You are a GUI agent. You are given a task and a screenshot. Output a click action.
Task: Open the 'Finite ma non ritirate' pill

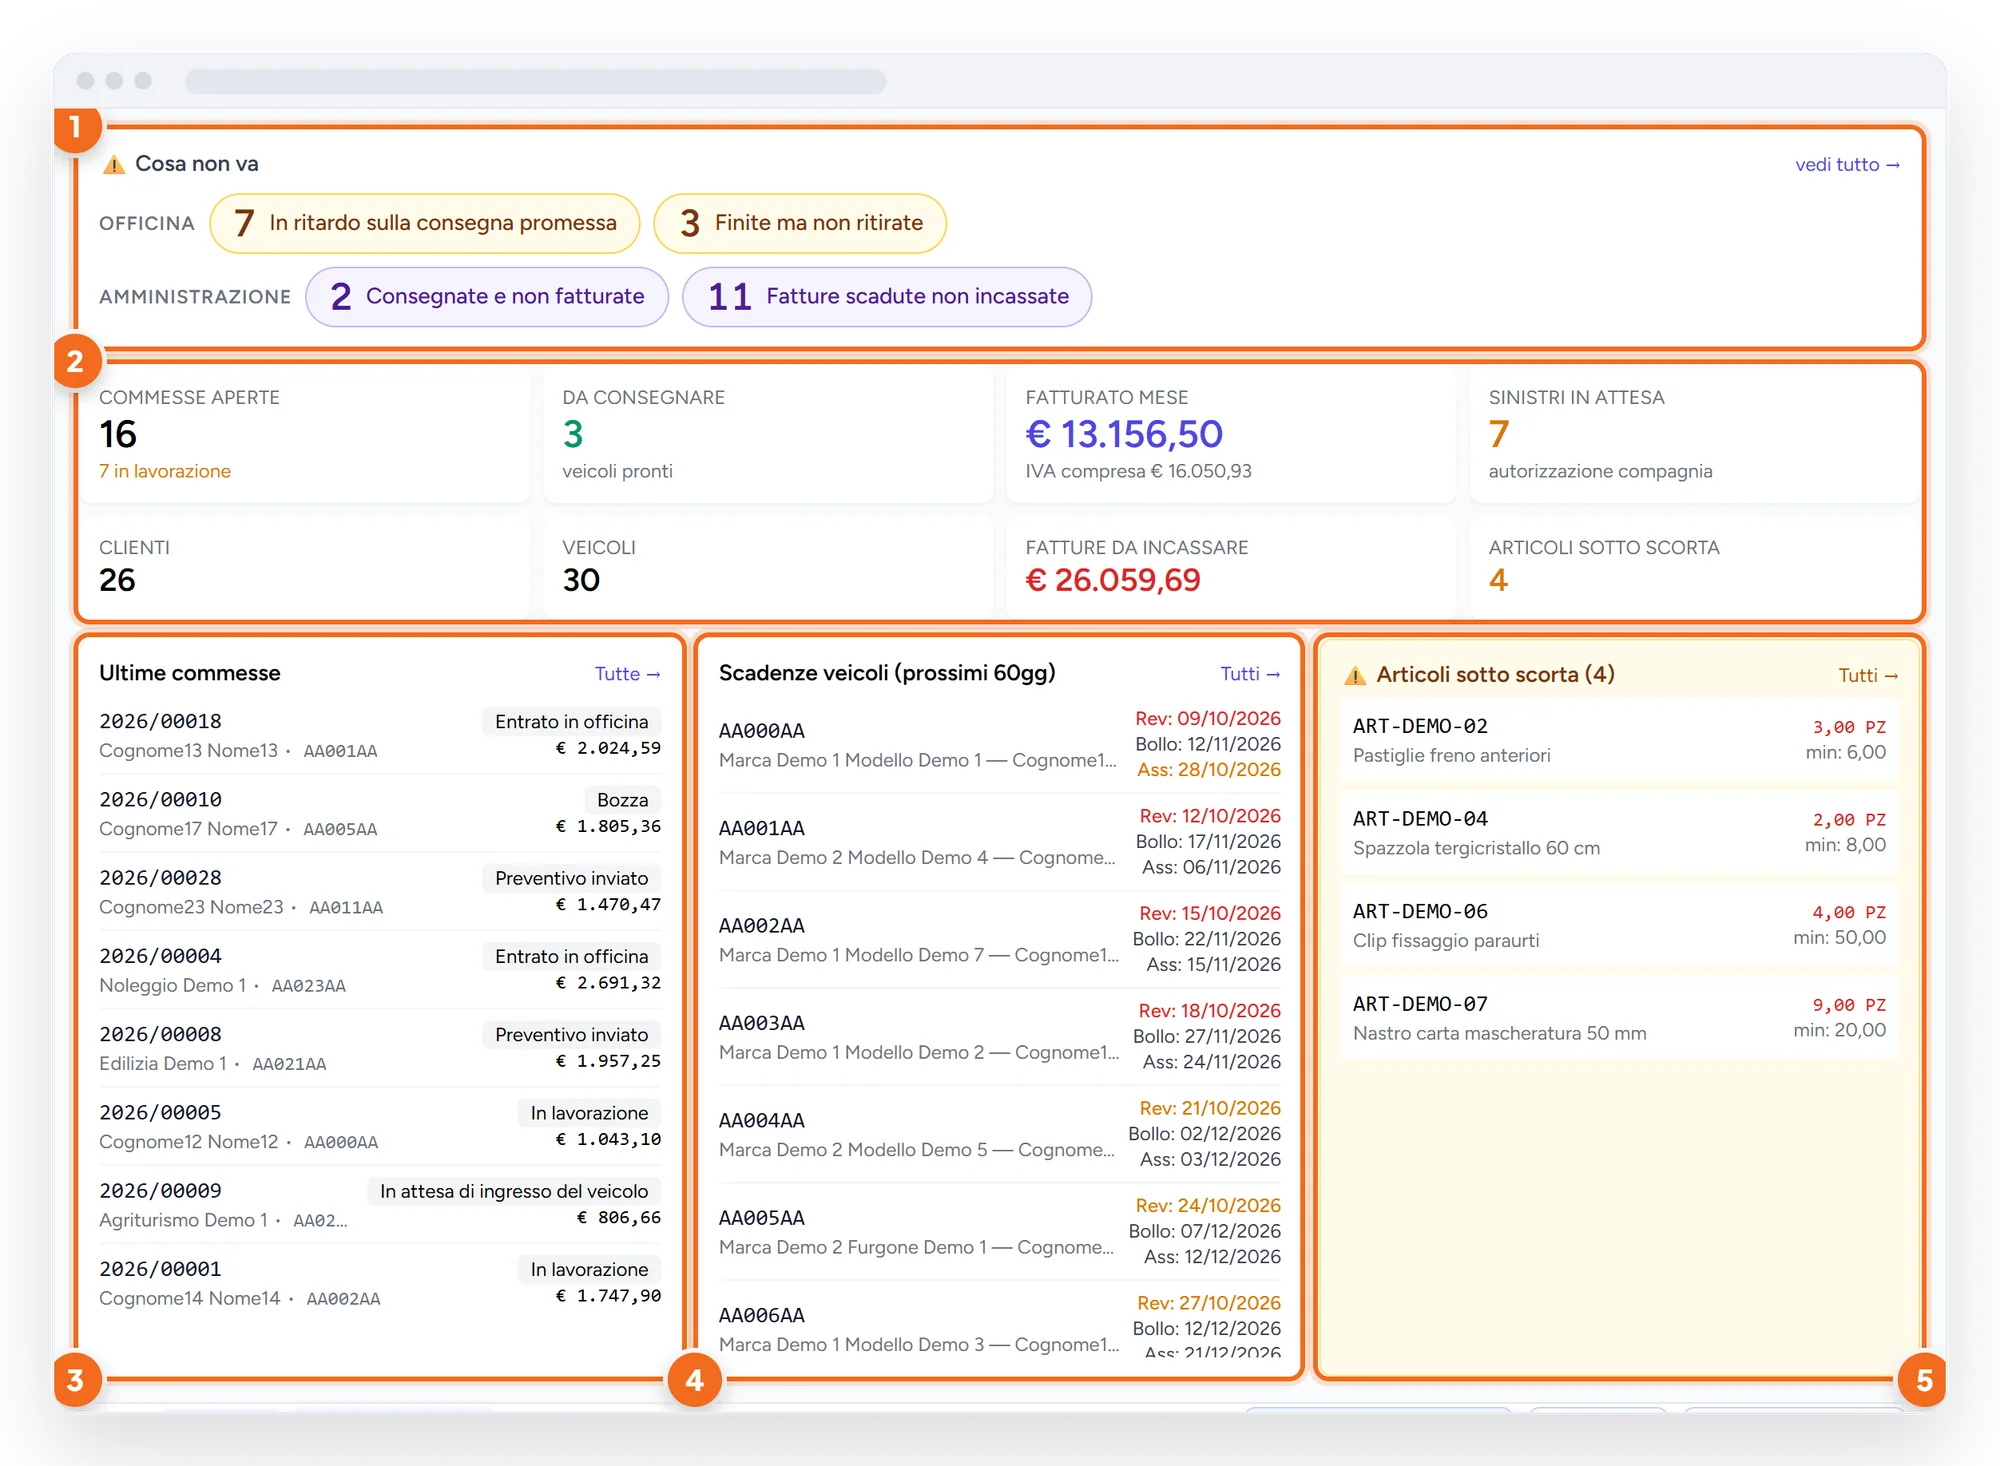[800, 223]
